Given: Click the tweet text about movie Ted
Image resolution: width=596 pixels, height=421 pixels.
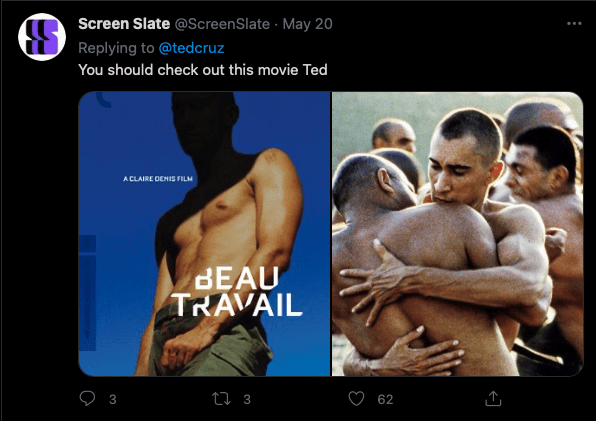Looking at the screenshot, I should coord(203,70).
